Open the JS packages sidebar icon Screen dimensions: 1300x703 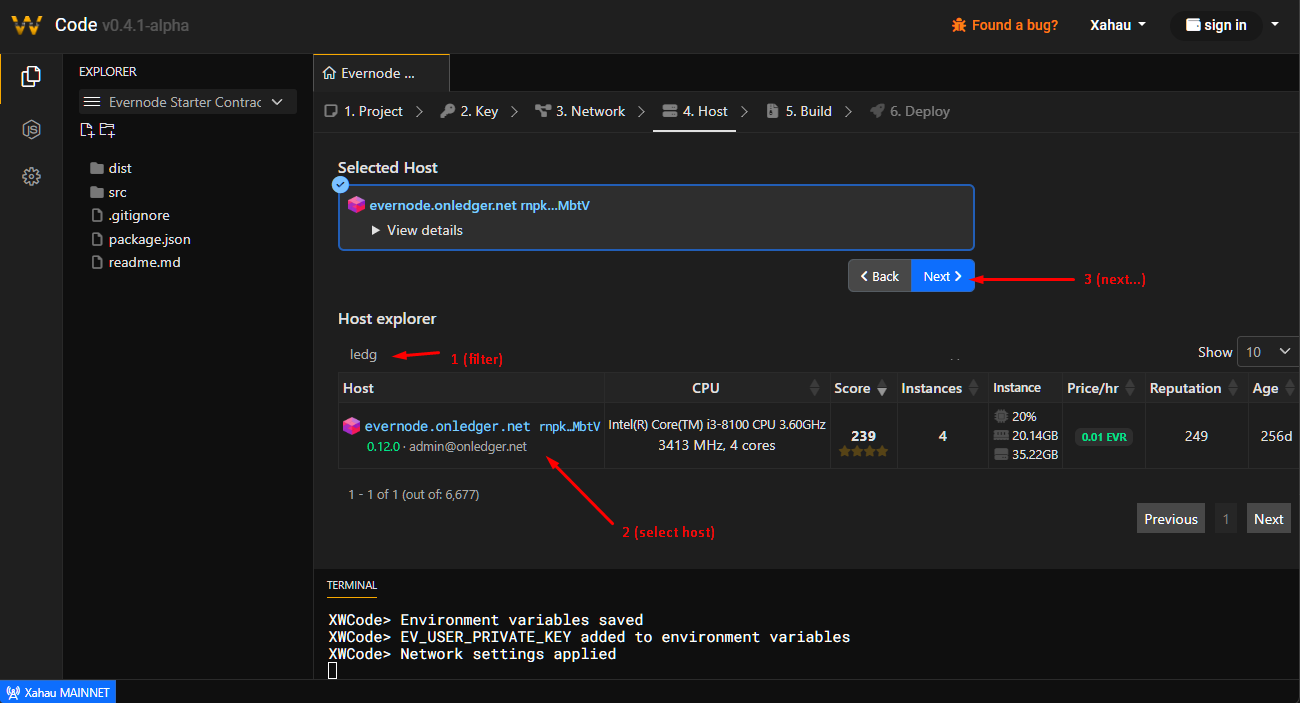pos(31,129)
